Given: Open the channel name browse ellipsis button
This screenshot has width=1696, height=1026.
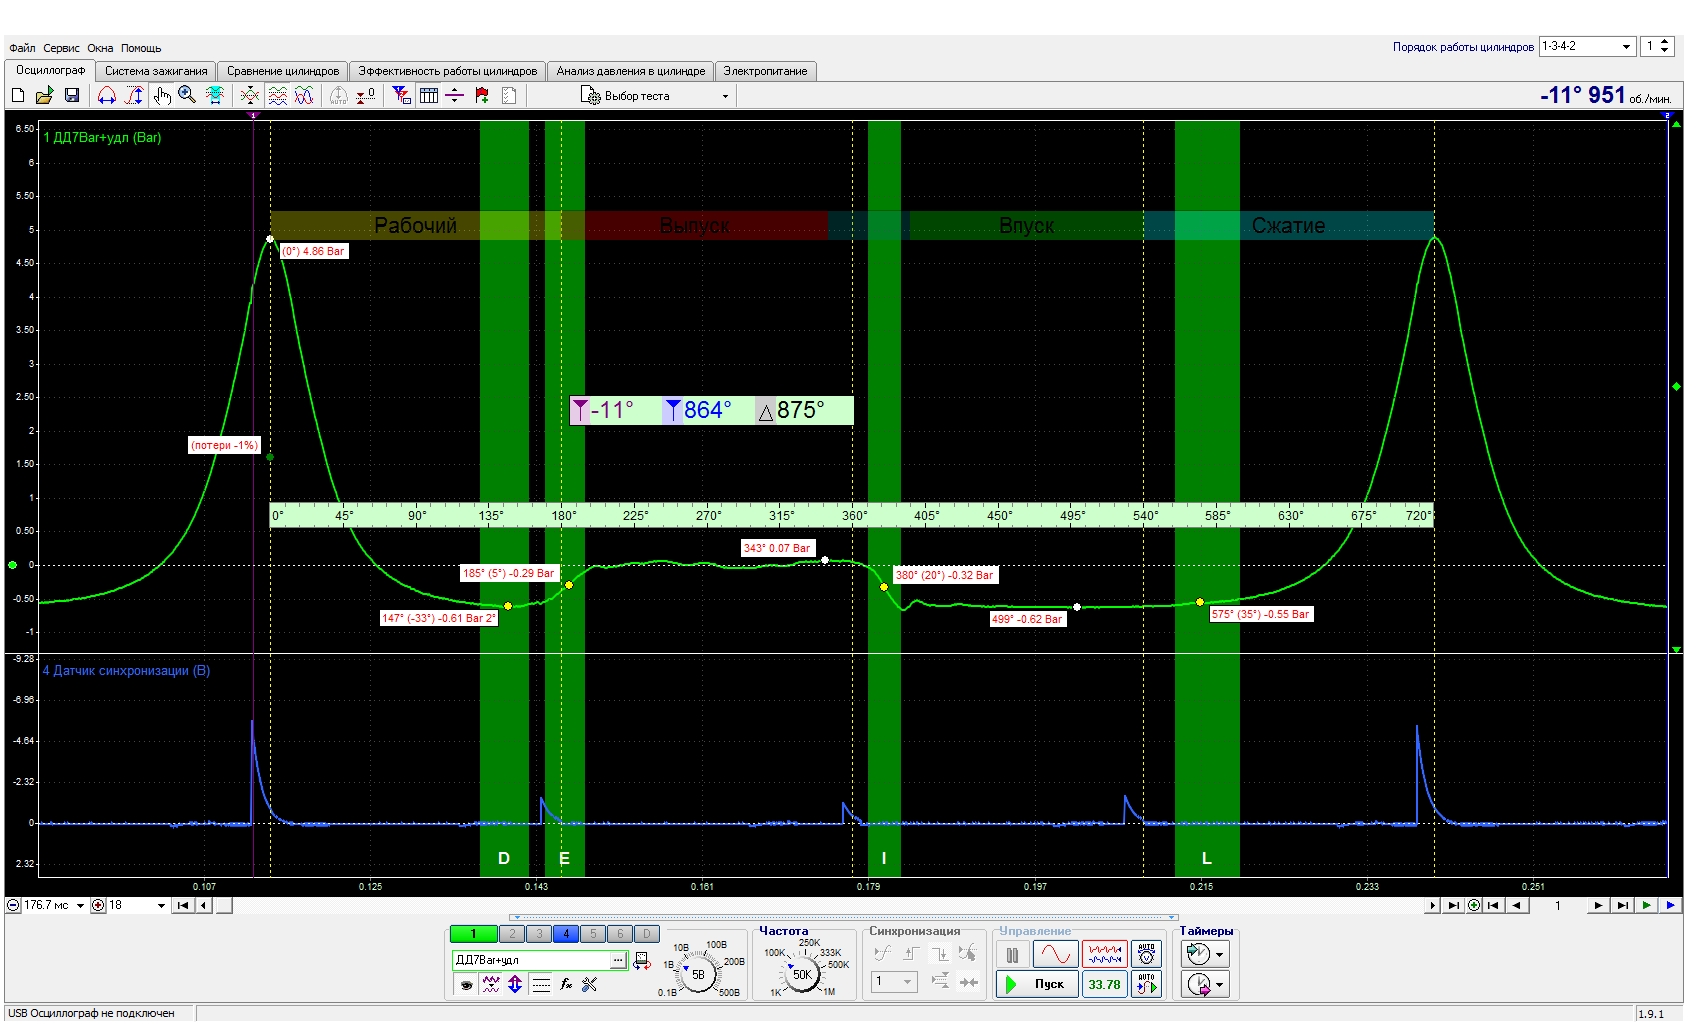Looking at the screenshot, I should click(618, 960).
